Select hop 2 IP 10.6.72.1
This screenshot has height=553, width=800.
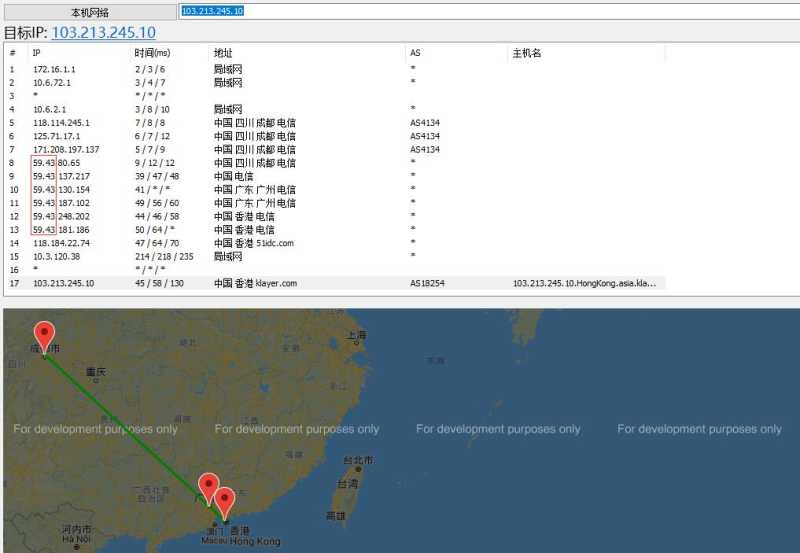click(x=52, y=83)
